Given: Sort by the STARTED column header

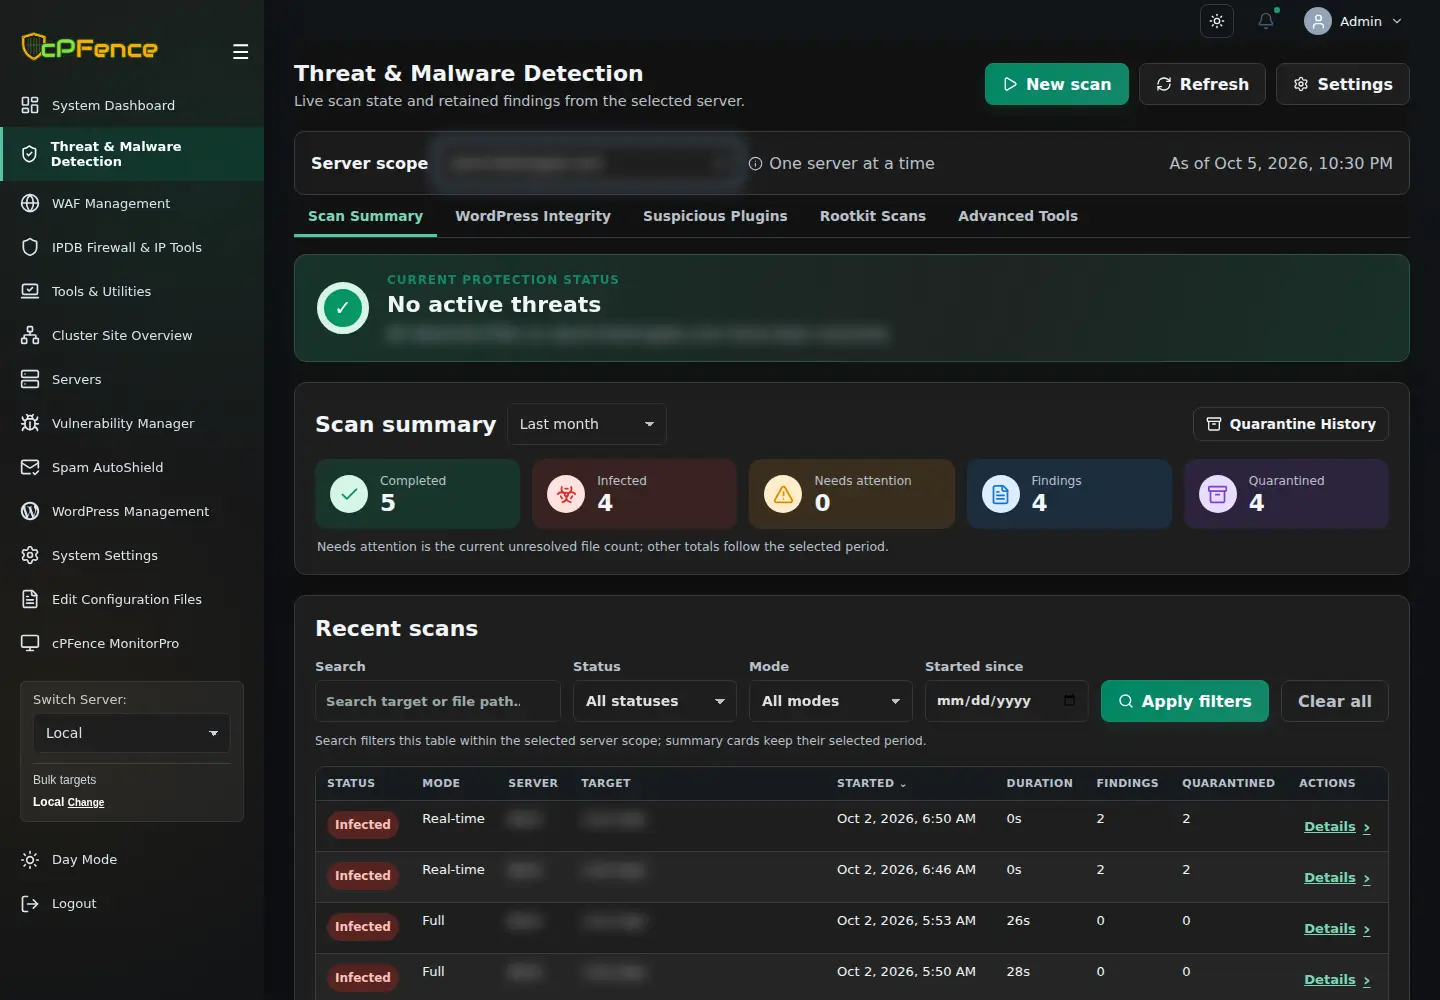Looking at the screenshot, I should click(x=871, y=783).
